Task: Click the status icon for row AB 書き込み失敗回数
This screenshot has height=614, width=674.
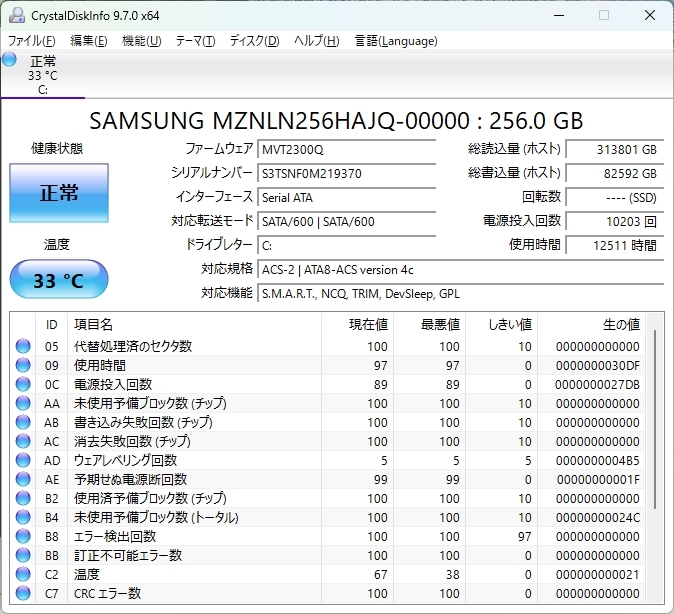Action: [23, 422]
